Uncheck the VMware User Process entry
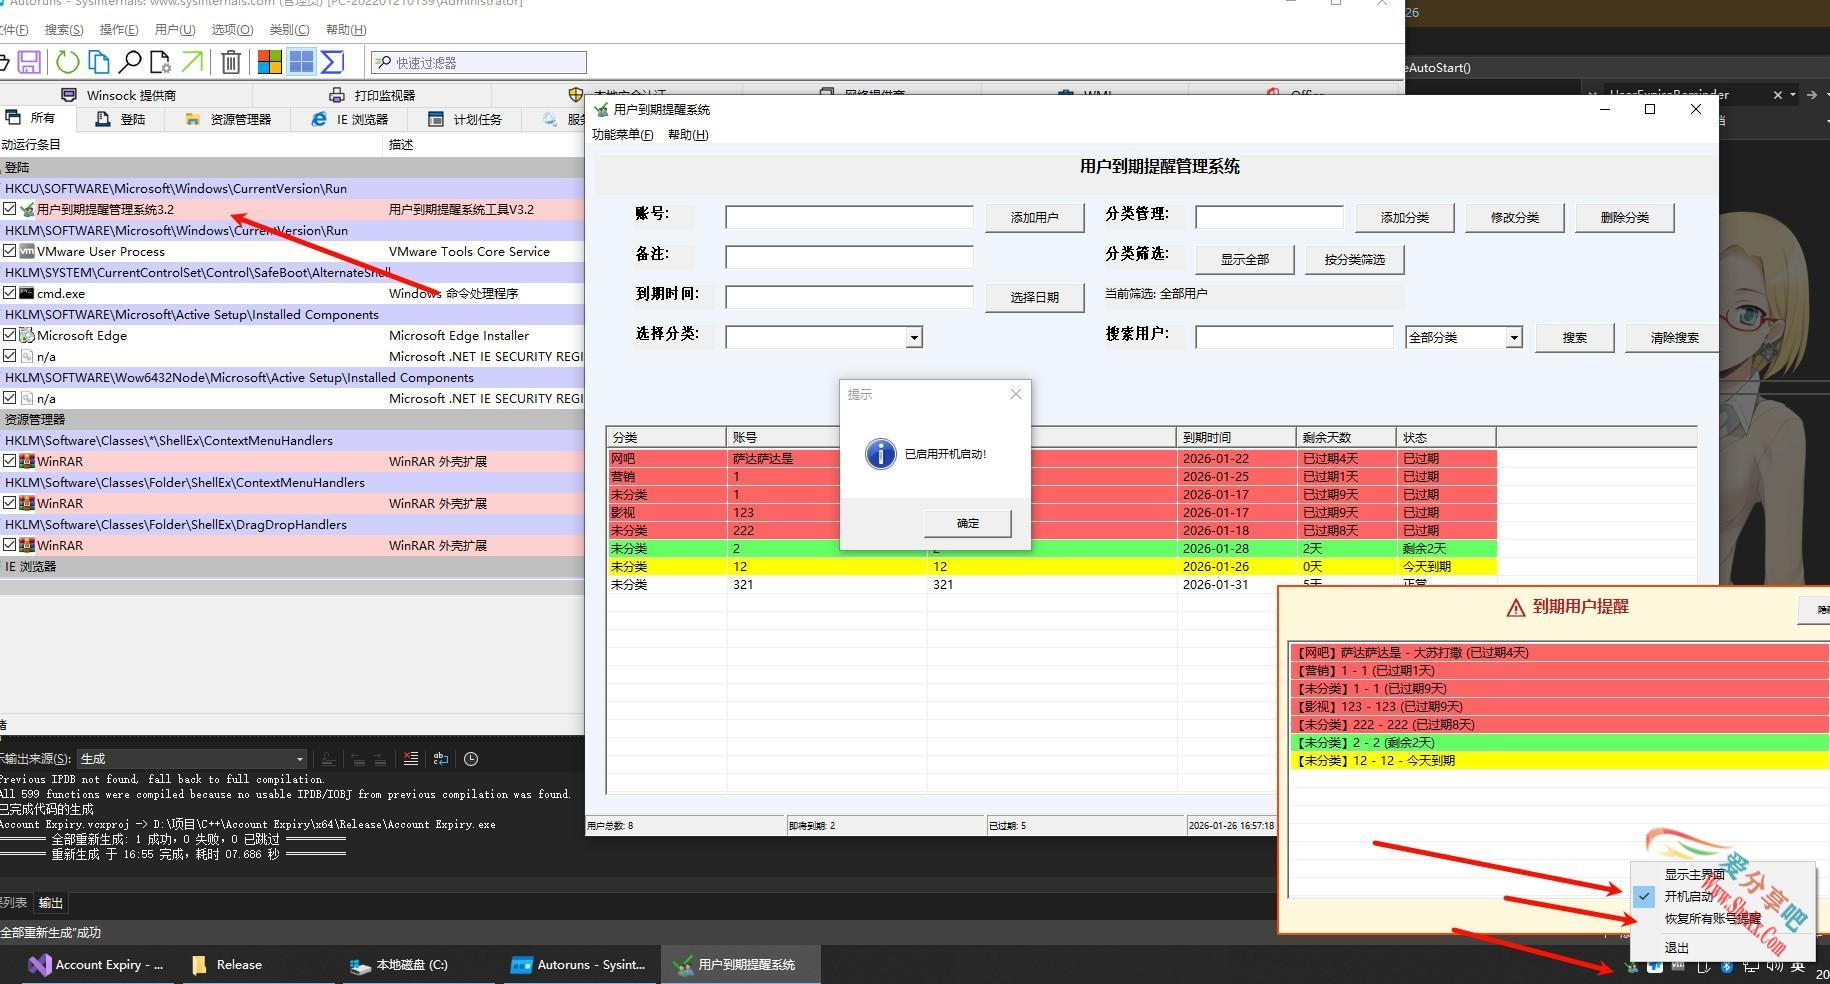 point(10,251)
